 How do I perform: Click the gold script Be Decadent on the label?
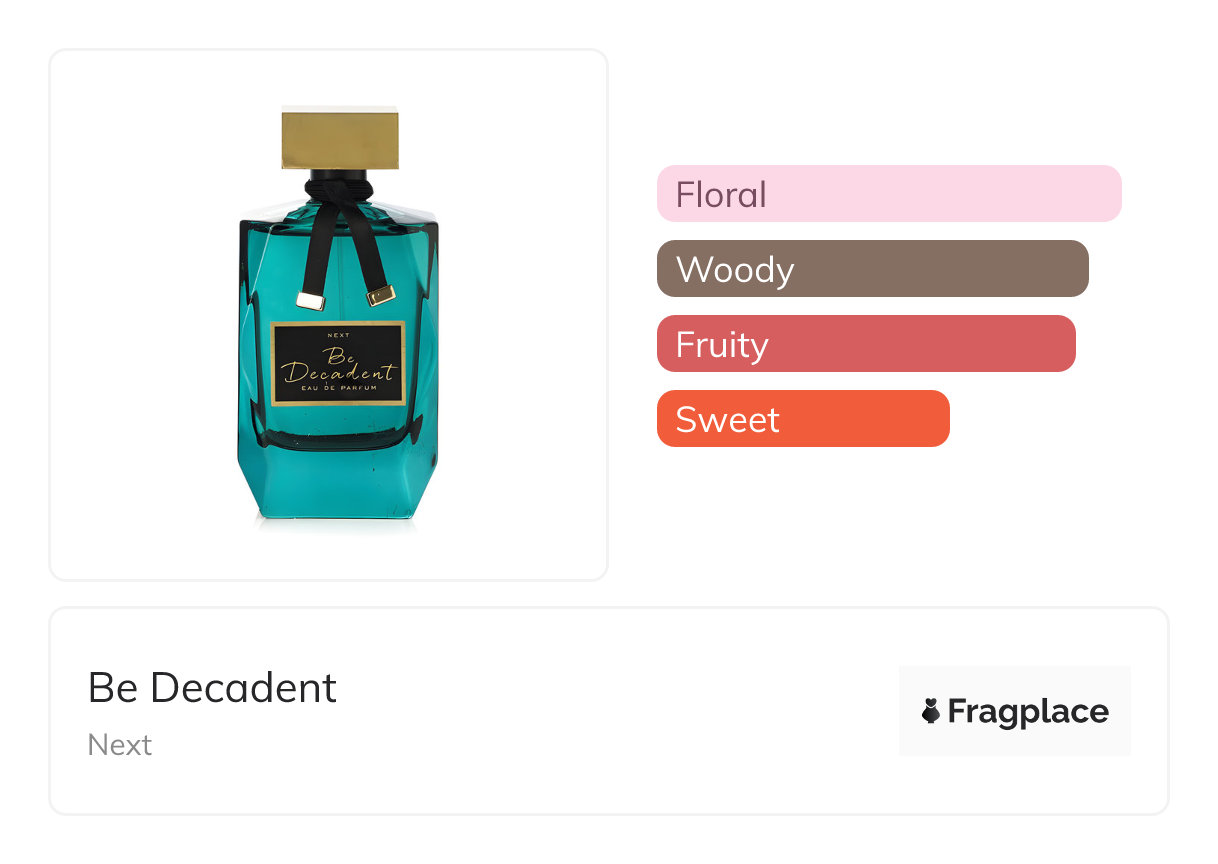[339, 366]
